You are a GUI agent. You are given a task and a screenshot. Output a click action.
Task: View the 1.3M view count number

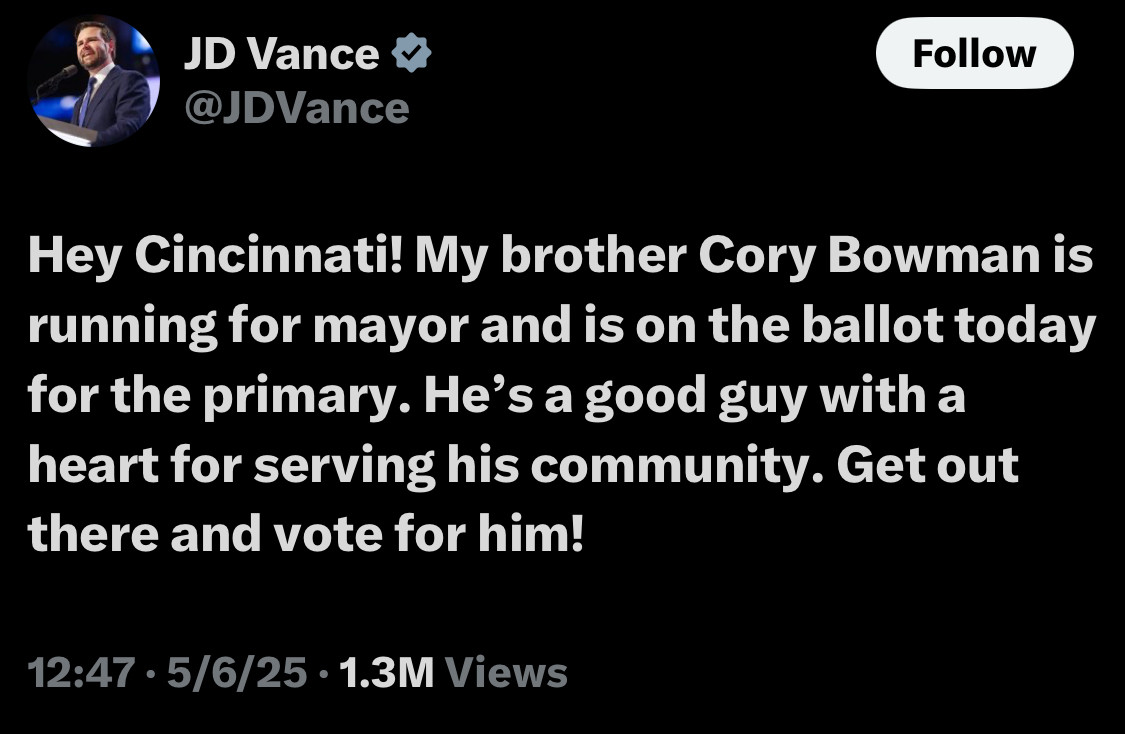[x=387, y=672]
